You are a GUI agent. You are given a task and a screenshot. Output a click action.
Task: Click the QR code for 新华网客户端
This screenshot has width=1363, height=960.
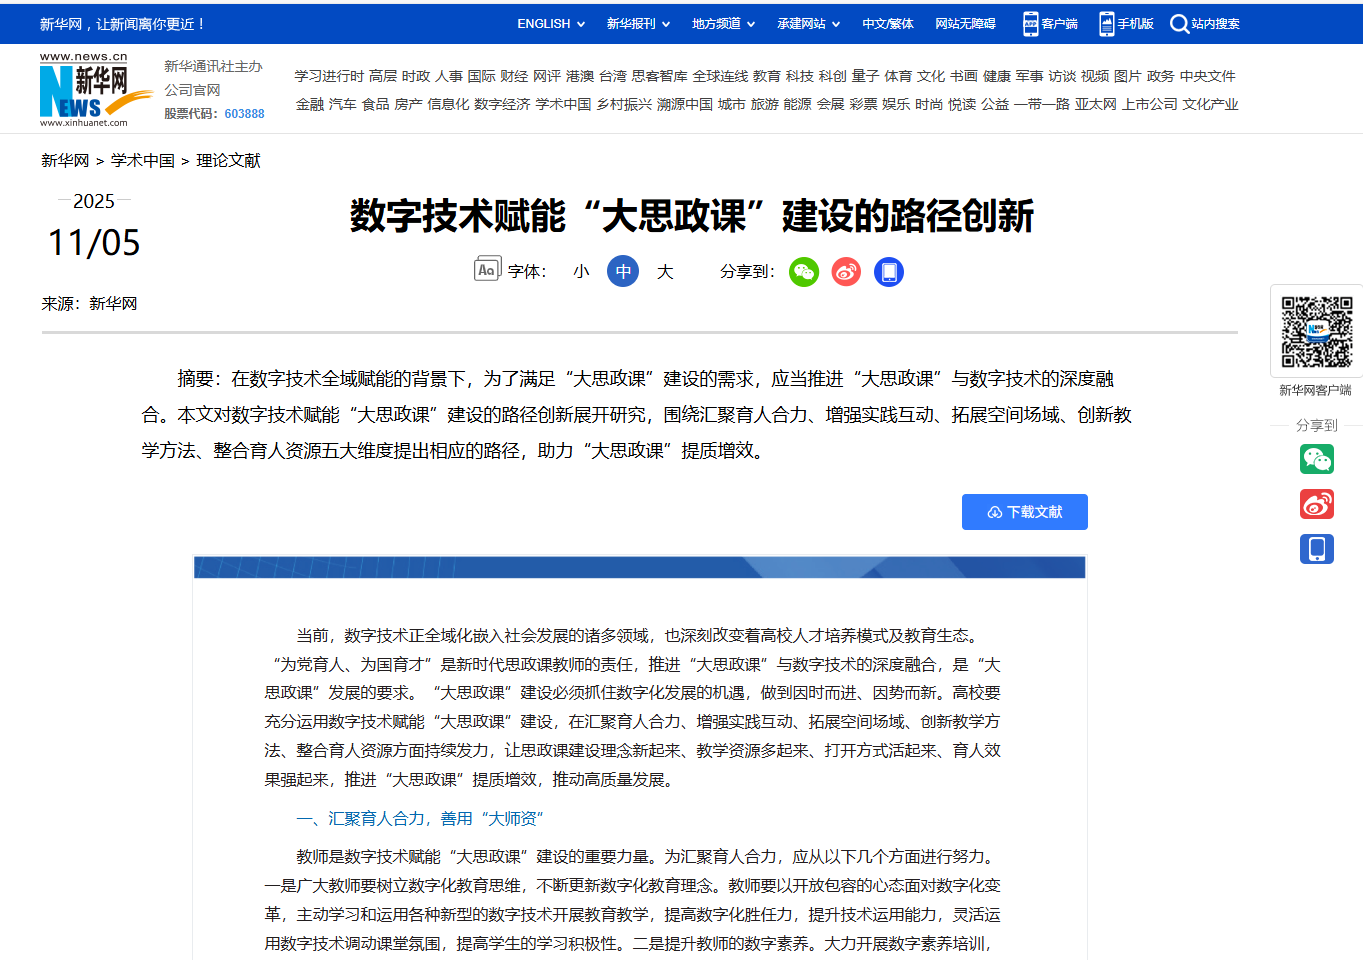coord(1316,332)
